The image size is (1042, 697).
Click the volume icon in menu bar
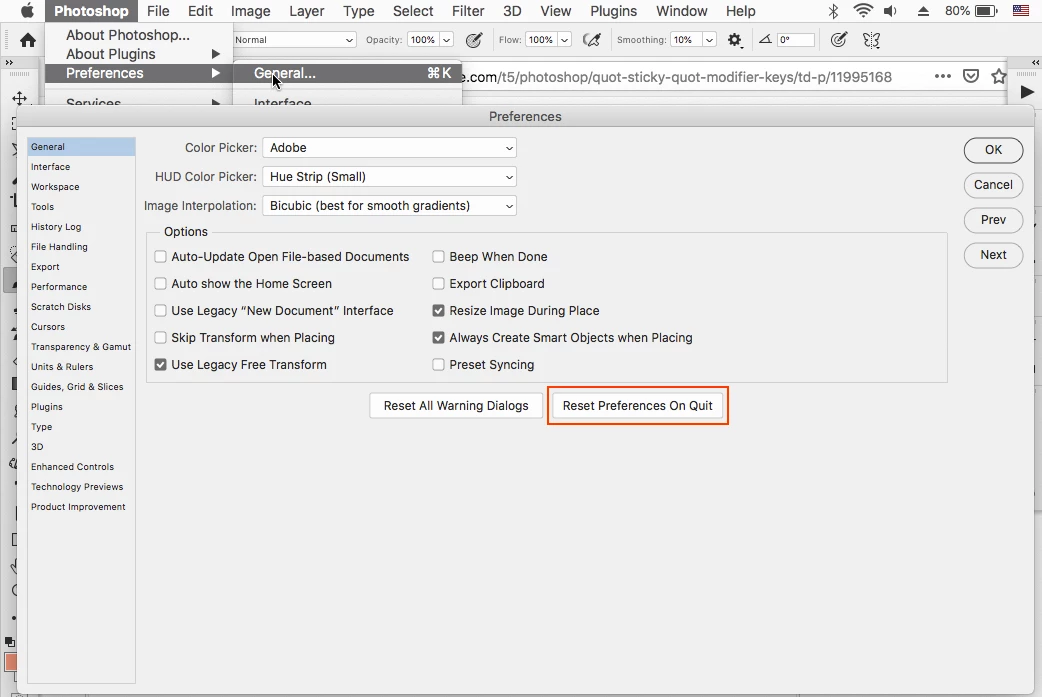point(890,11)
